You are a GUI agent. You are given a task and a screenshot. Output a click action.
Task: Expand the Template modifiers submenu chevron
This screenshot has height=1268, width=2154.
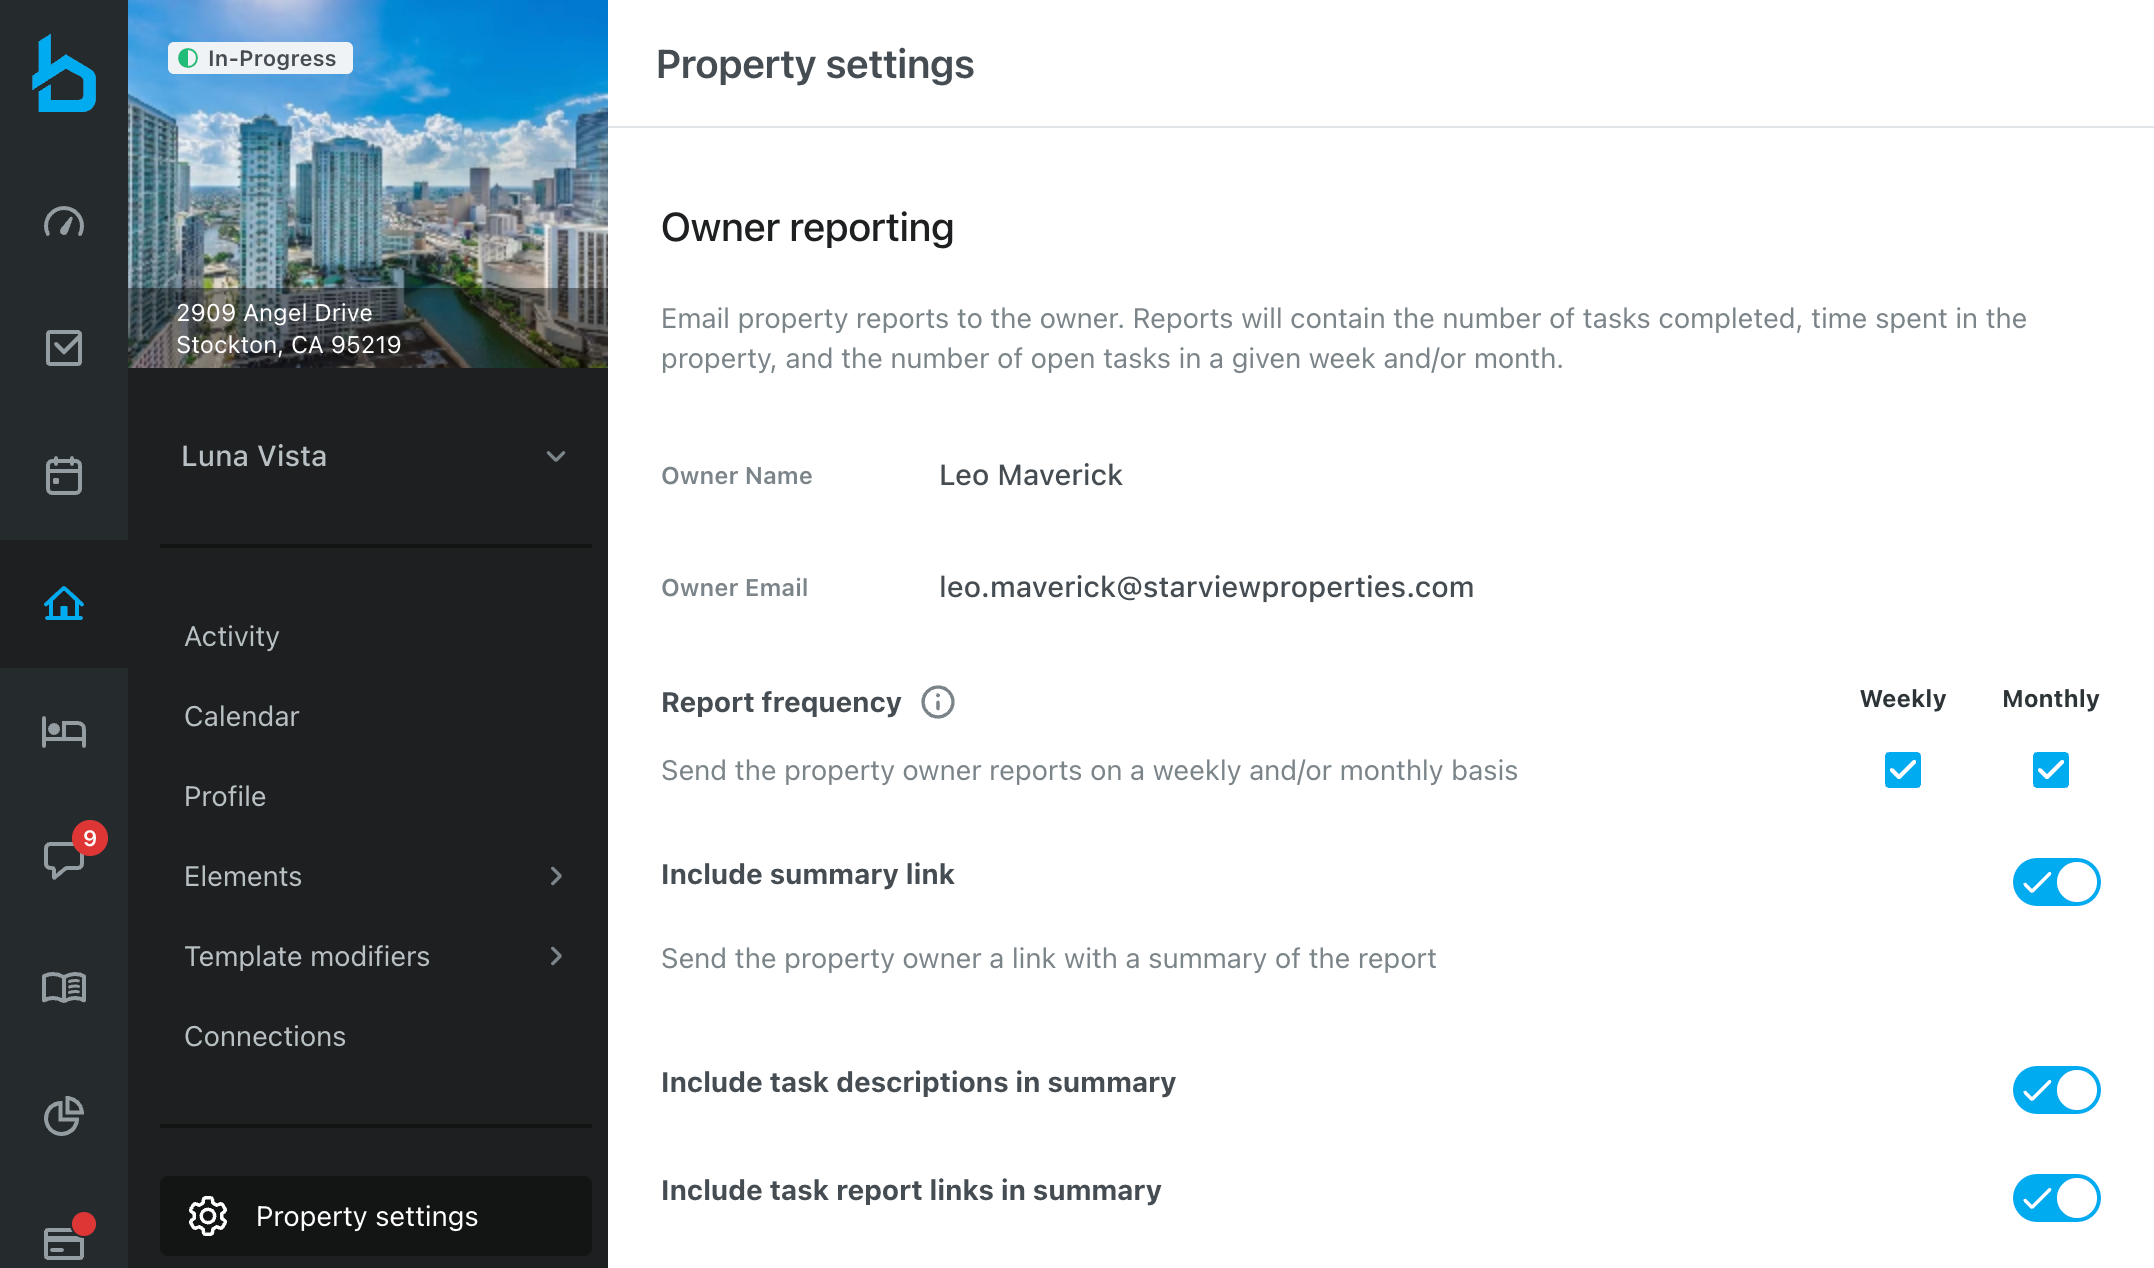click(556, 956)
